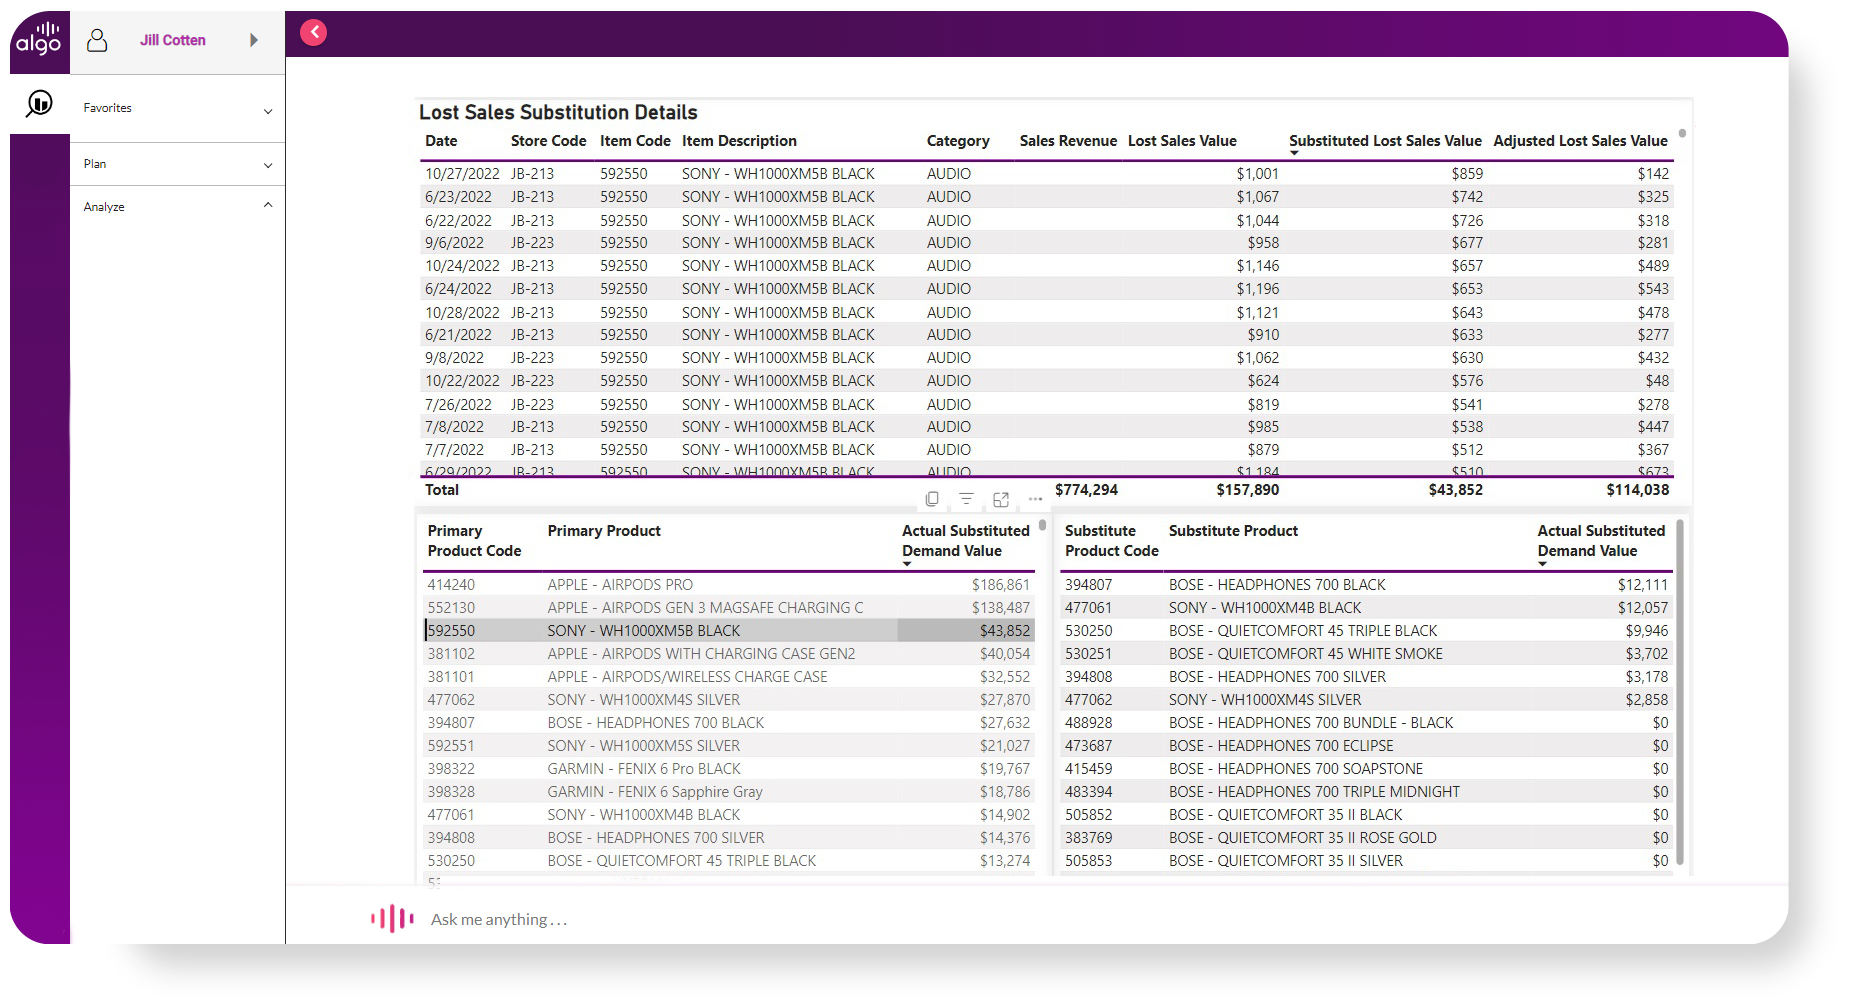Click the $1,196 lost sales value

point(1257,289)
